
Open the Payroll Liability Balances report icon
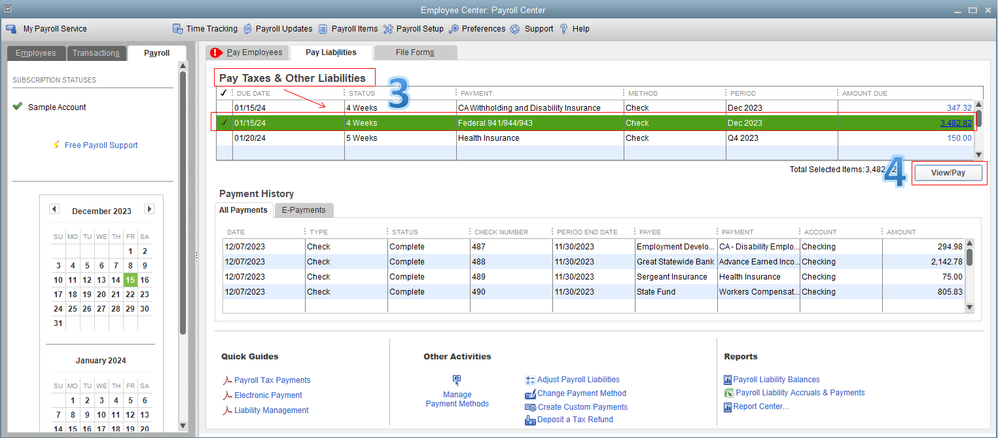727,380
